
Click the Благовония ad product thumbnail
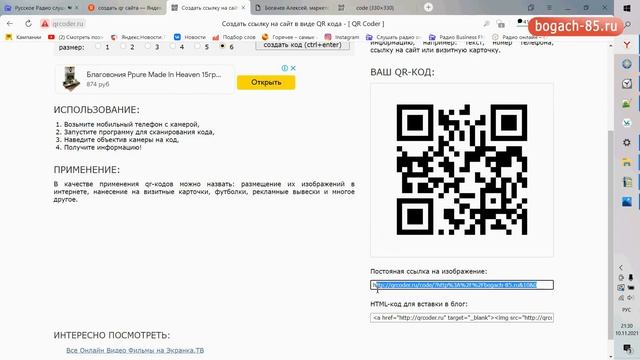pos(71,78)
